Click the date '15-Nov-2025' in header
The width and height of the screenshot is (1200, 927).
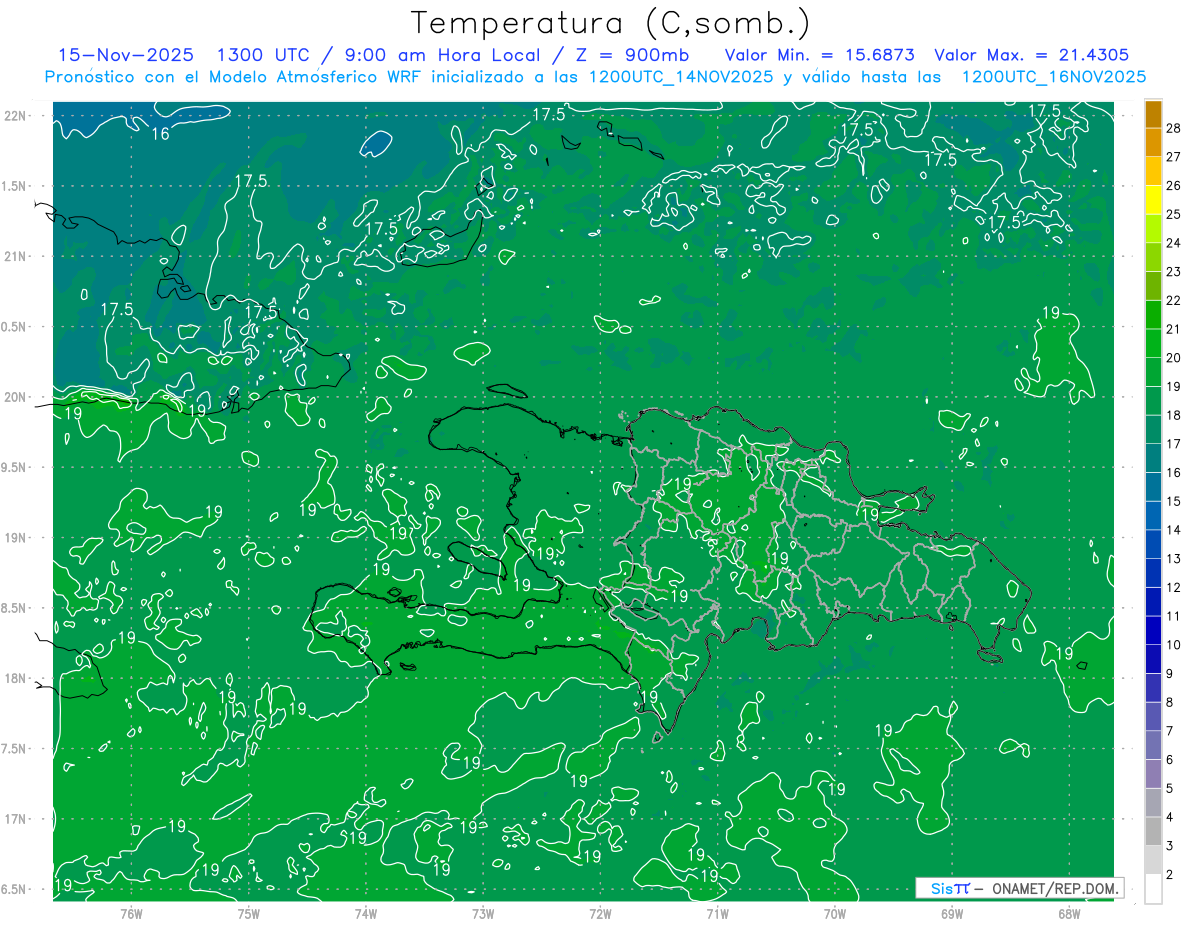point(126,55)
